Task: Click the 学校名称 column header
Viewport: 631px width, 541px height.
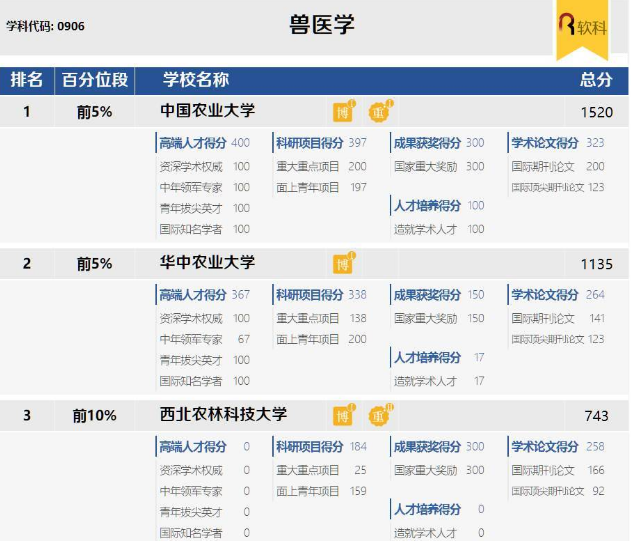Action: pos(196,80)
